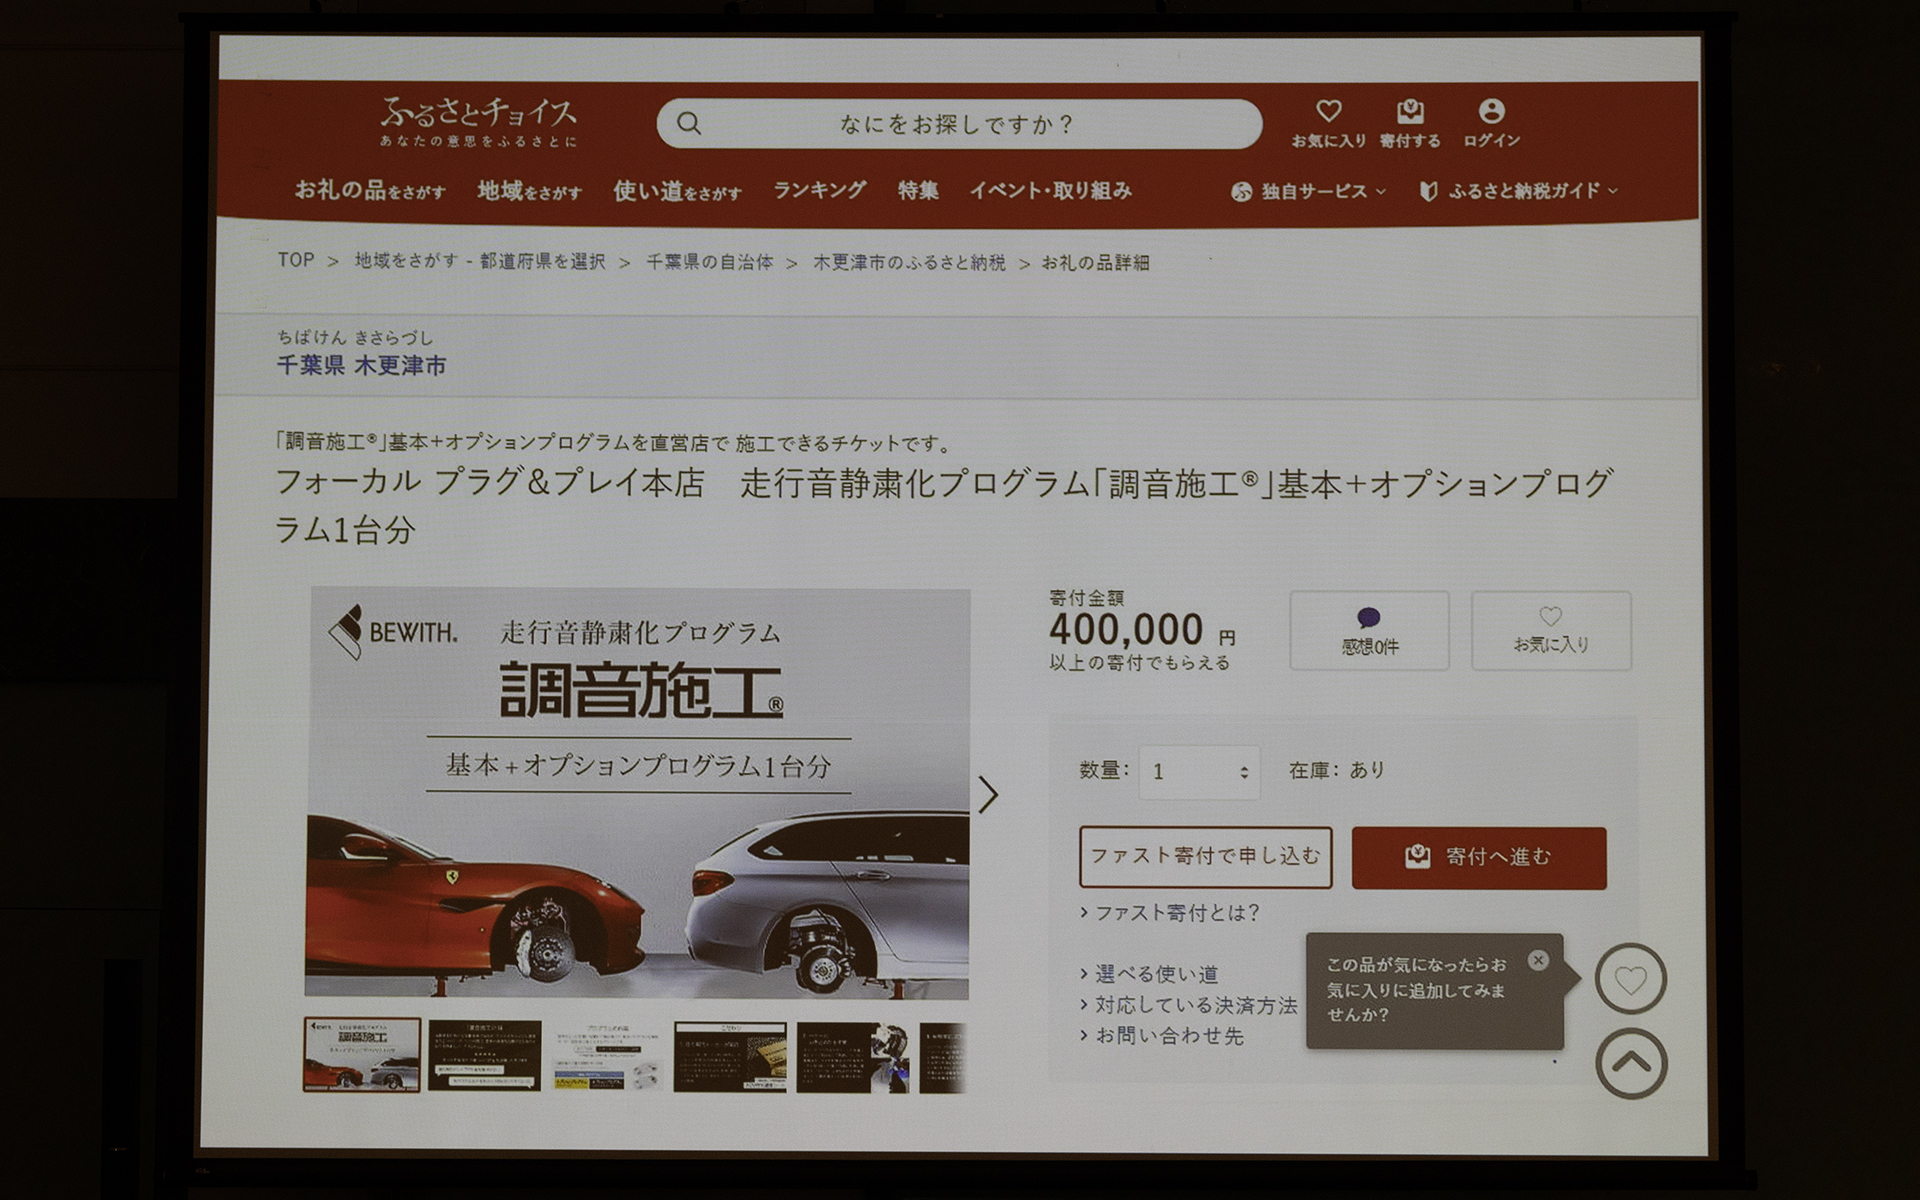
Task: Click the floating heart favorite icon
Action: [x=1631, y=980]
